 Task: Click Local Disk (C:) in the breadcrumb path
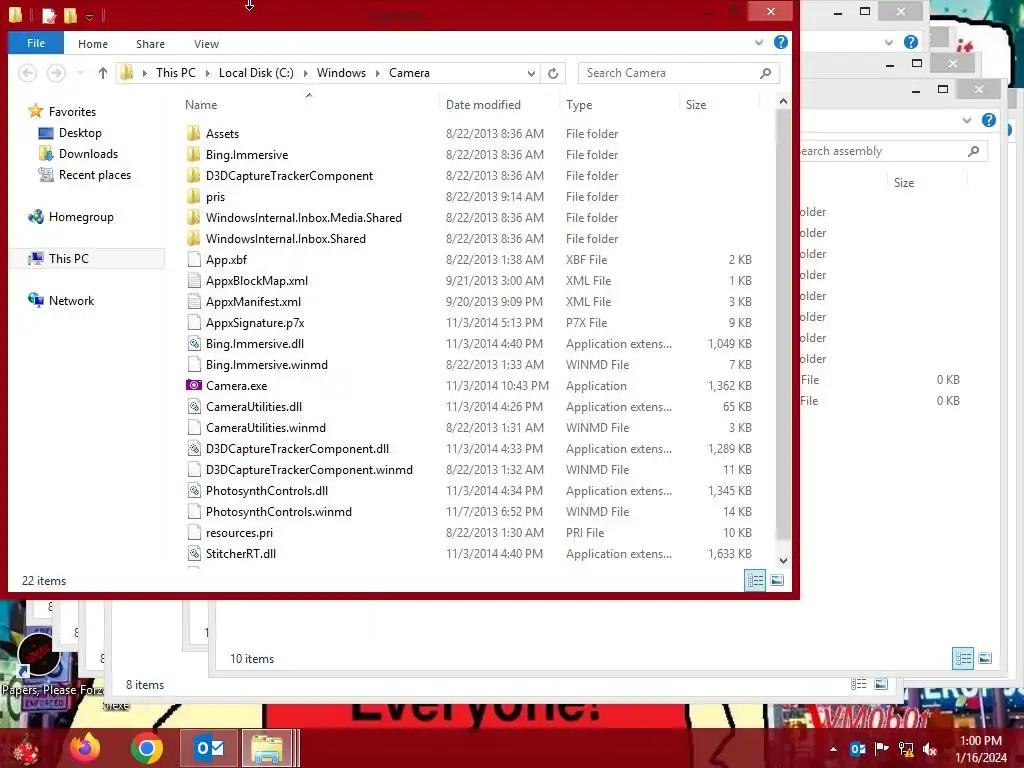256,73
